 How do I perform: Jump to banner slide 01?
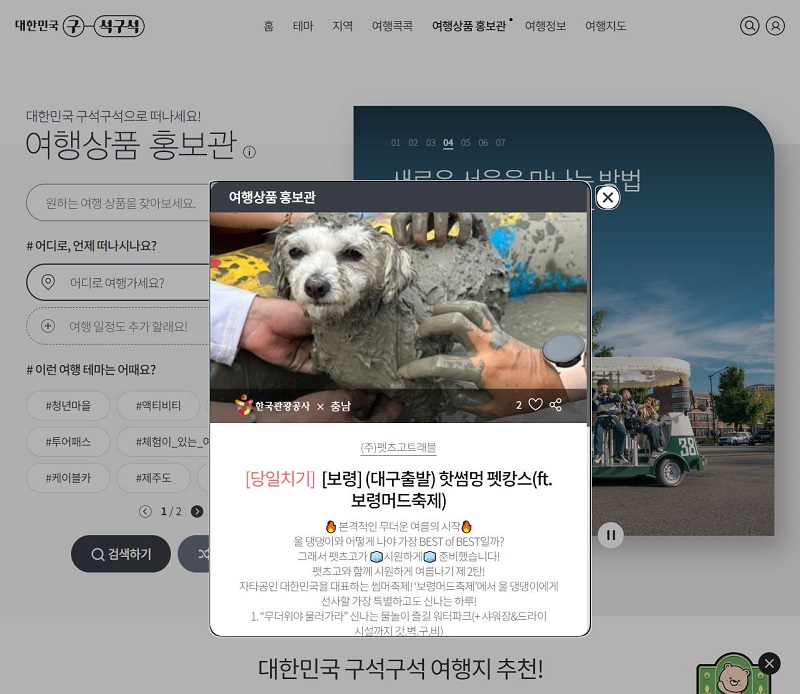(395, 143)
